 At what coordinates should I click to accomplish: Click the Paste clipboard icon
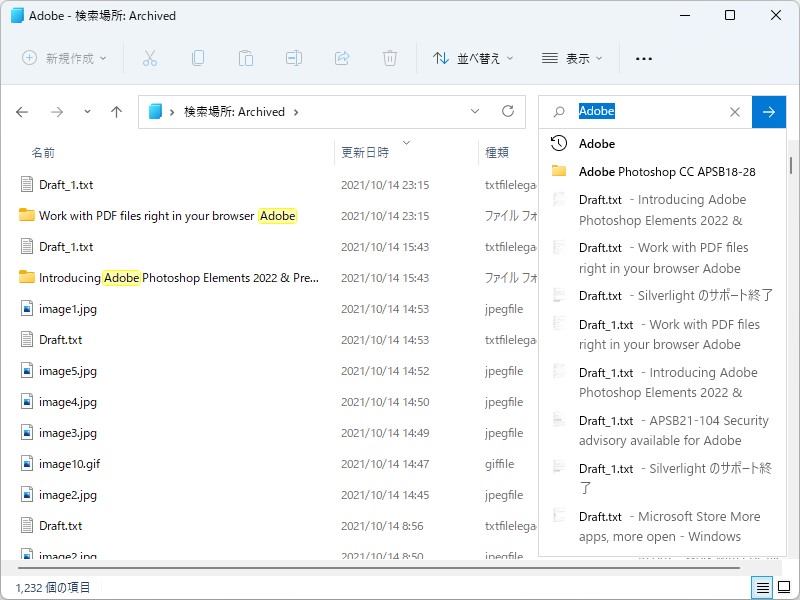[245, 58]
